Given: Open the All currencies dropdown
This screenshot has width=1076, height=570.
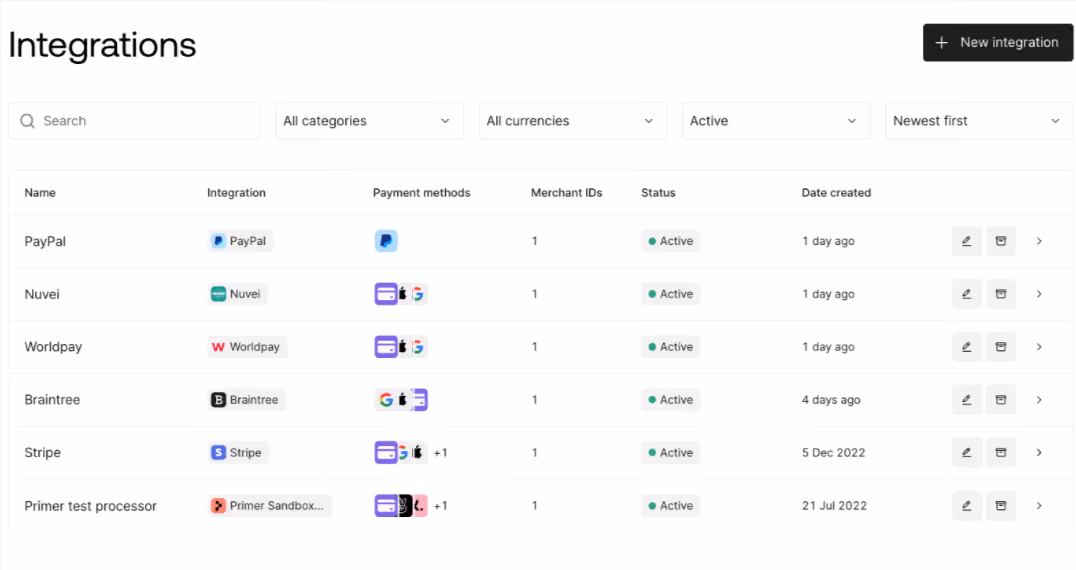Looking at the screenshot, I should (572, 121).
